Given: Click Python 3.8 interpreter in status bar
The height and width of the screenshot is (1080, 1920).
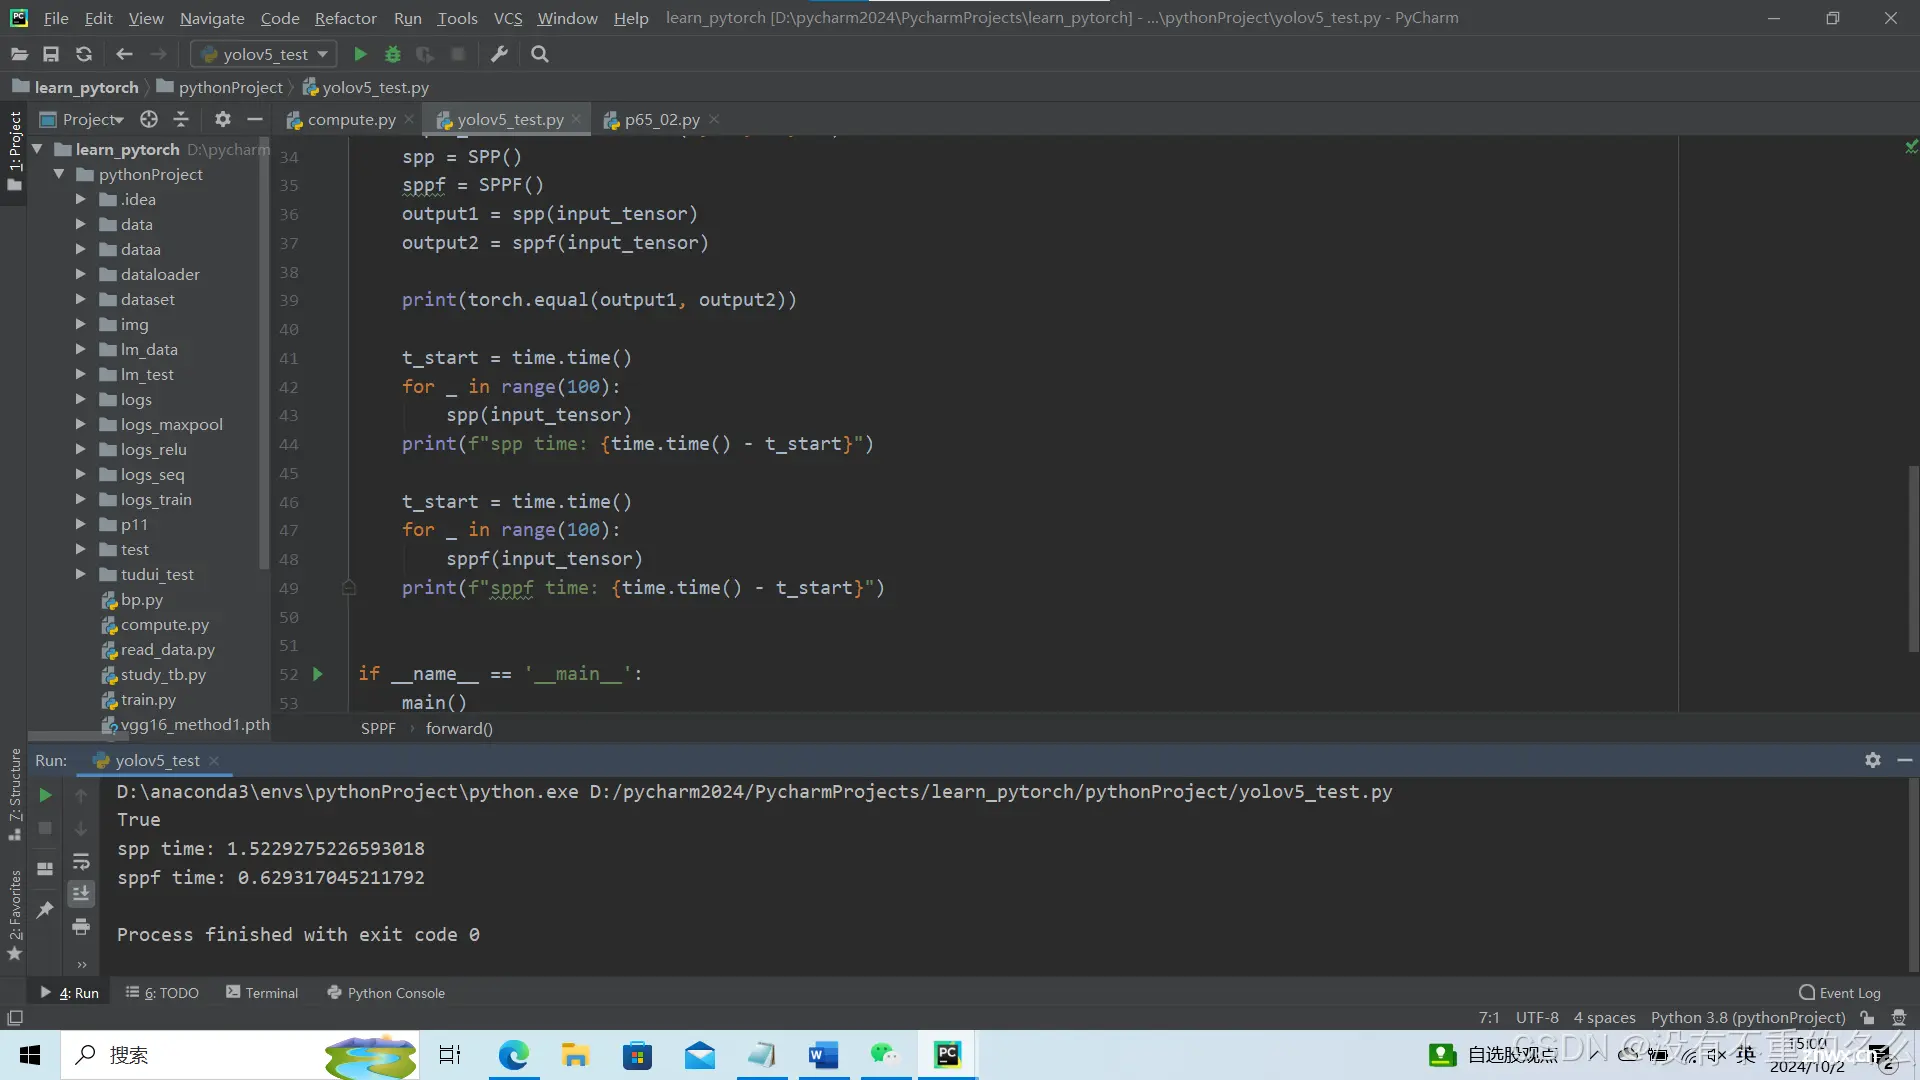Looking at the screenshot, I should pyautogui.click(x=1748, y=1018).
